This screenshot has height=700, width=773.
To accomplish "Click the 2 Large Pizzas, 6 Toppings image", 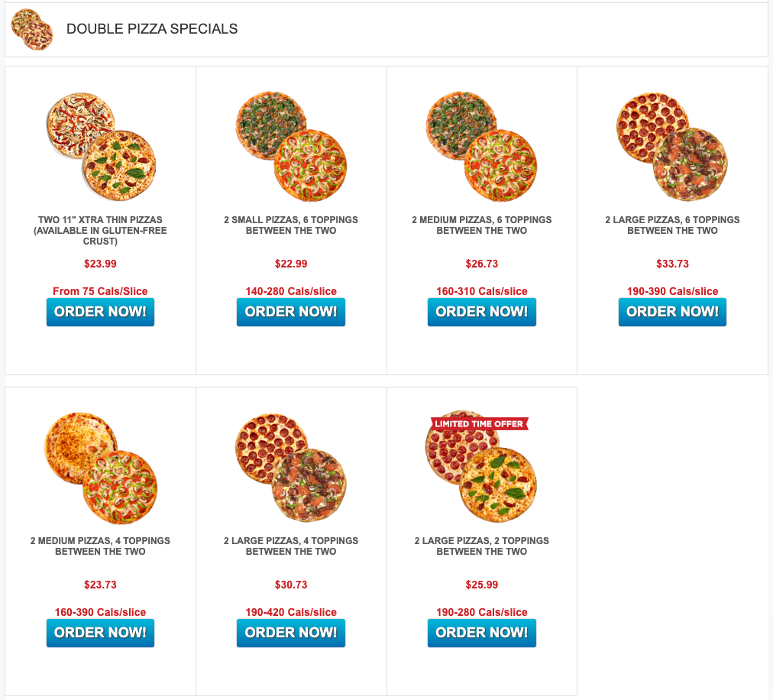I will coord(672,147).
